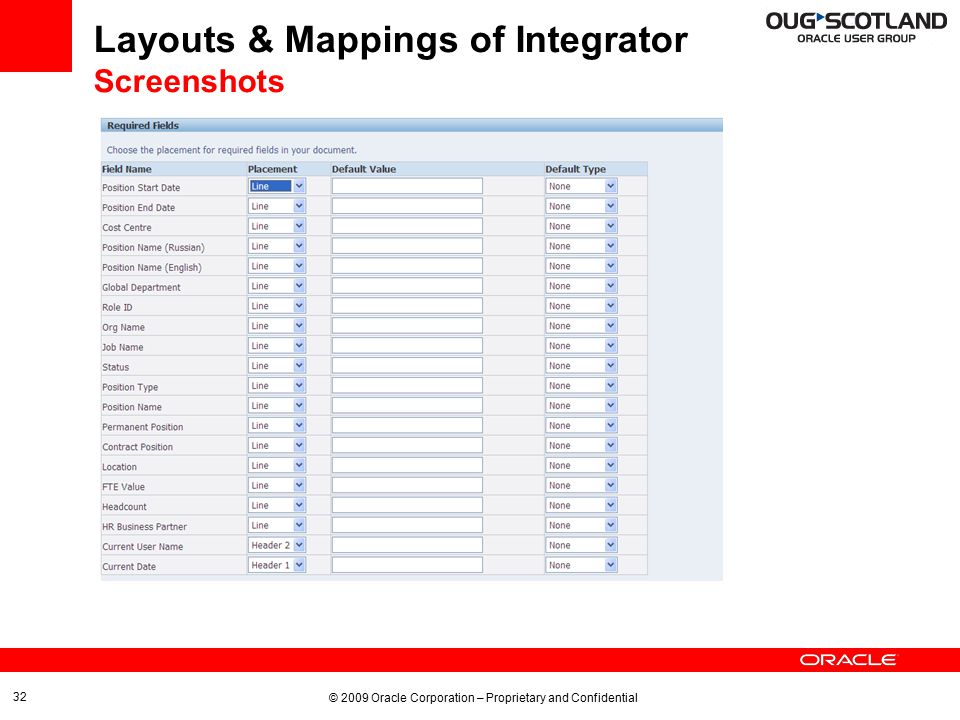
Task: Open Placement dropdown for Headcount
Action: click(277, 505)
